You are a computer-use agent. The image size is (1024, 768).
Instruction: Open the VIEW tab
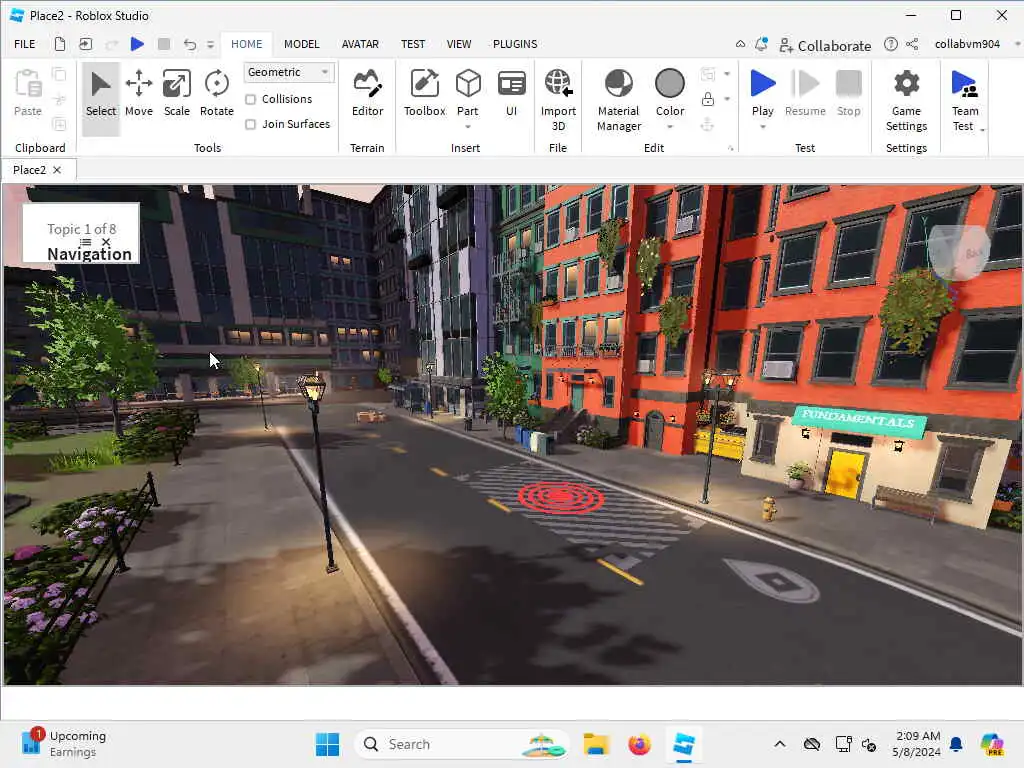[x=458, y=44]
